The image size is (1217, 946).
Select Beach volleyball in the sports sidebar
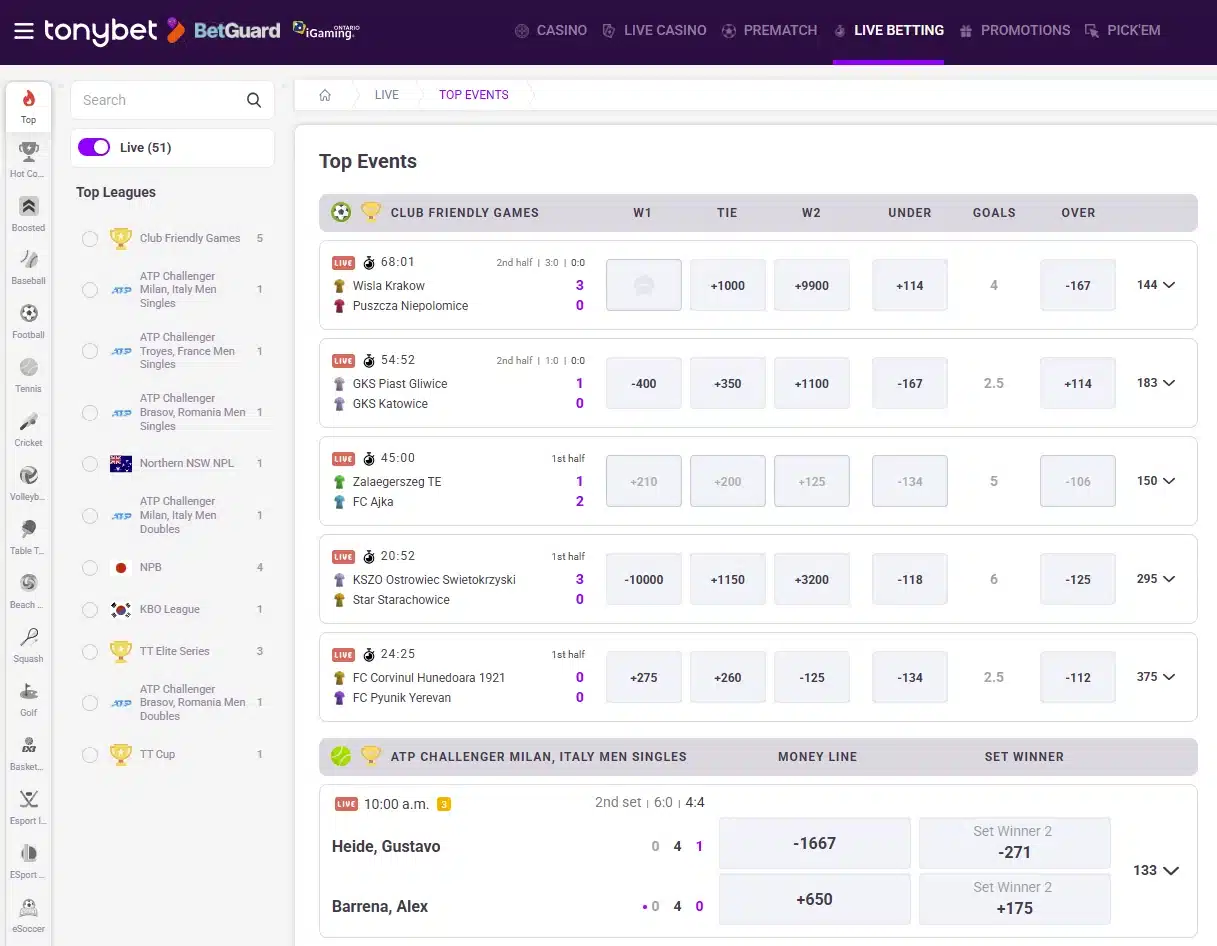coord(28,591)
